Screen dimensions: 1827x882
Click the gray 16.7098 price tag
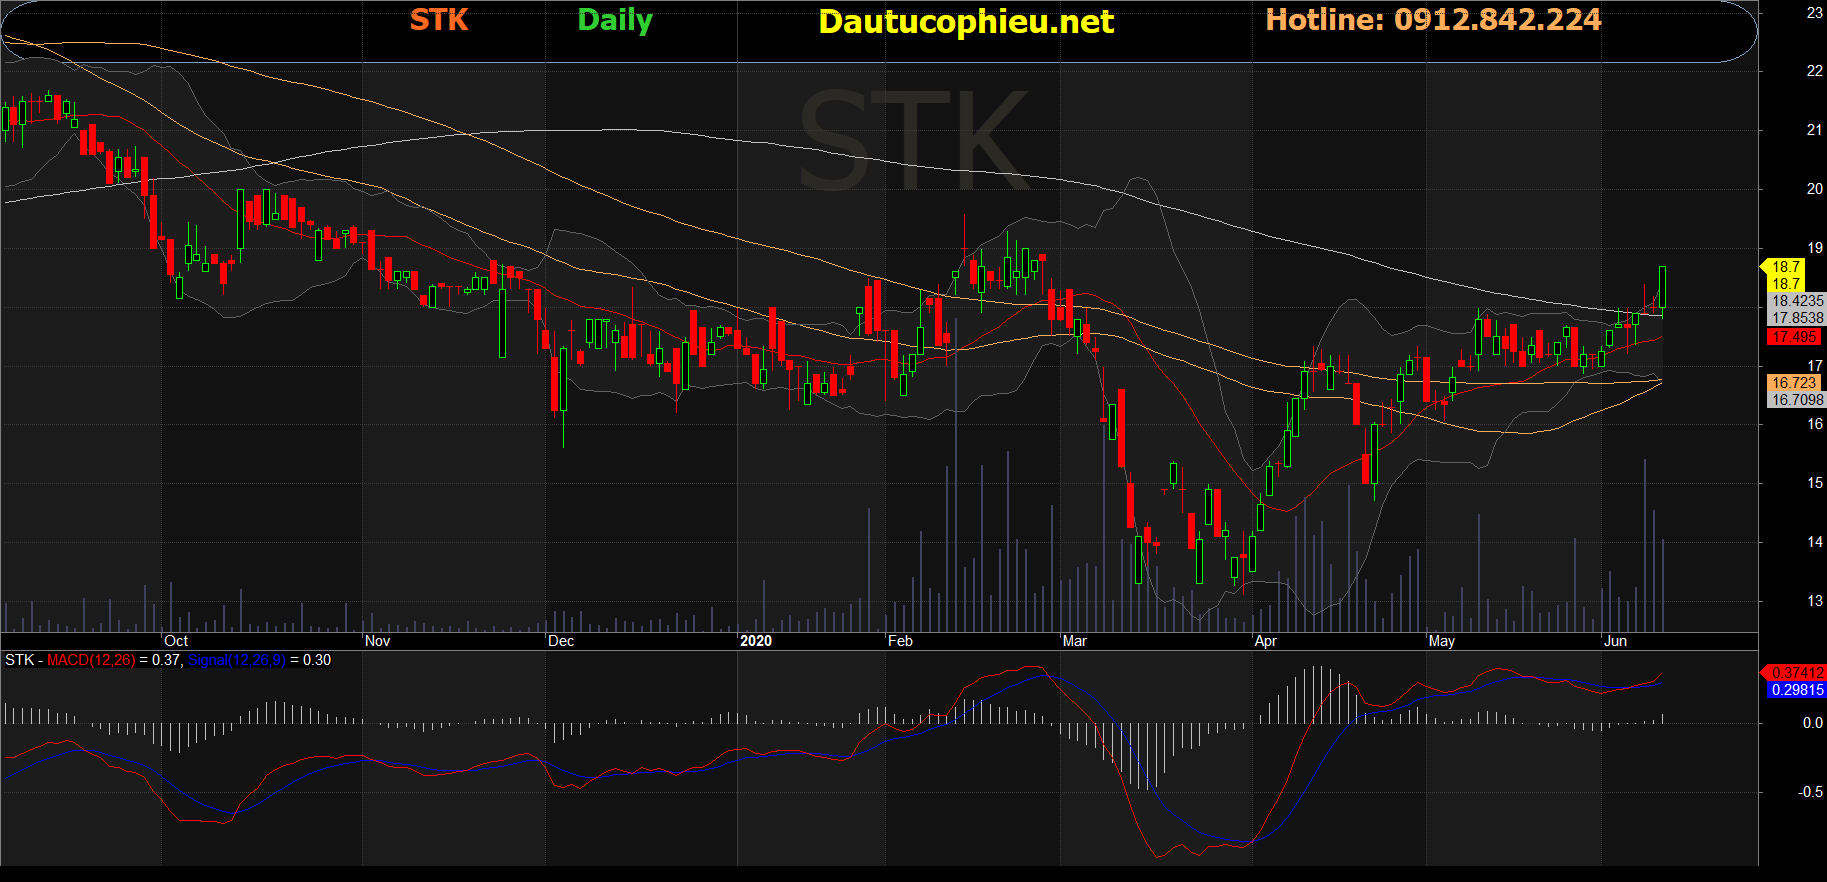(x=1797, y=400)
